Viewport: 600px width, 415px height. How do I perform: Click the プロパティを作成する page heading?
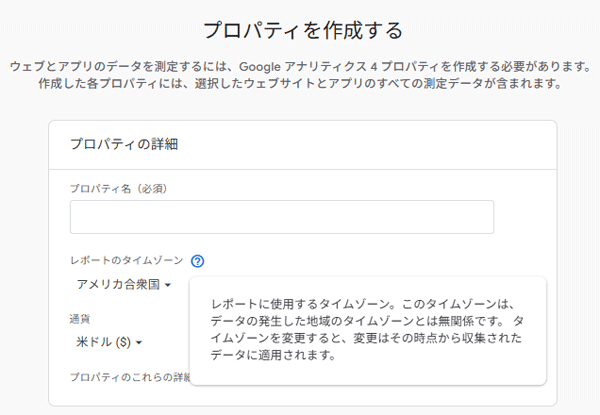click(x=303, y=29)
